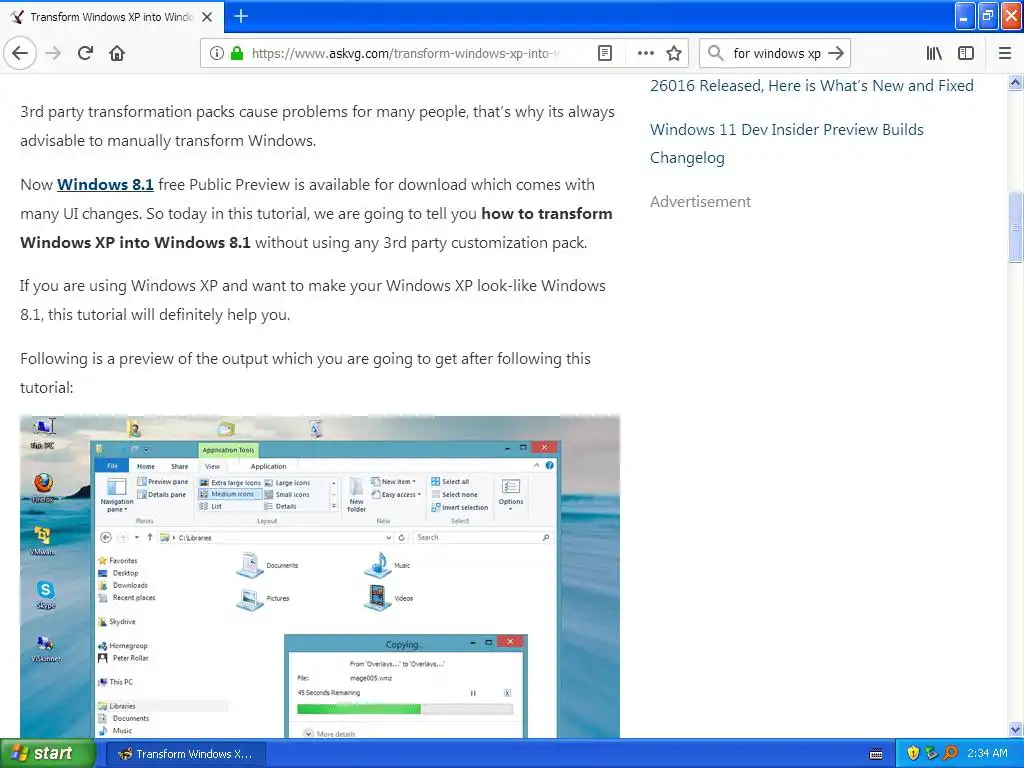Reload the current page

[x=85, y=53]
